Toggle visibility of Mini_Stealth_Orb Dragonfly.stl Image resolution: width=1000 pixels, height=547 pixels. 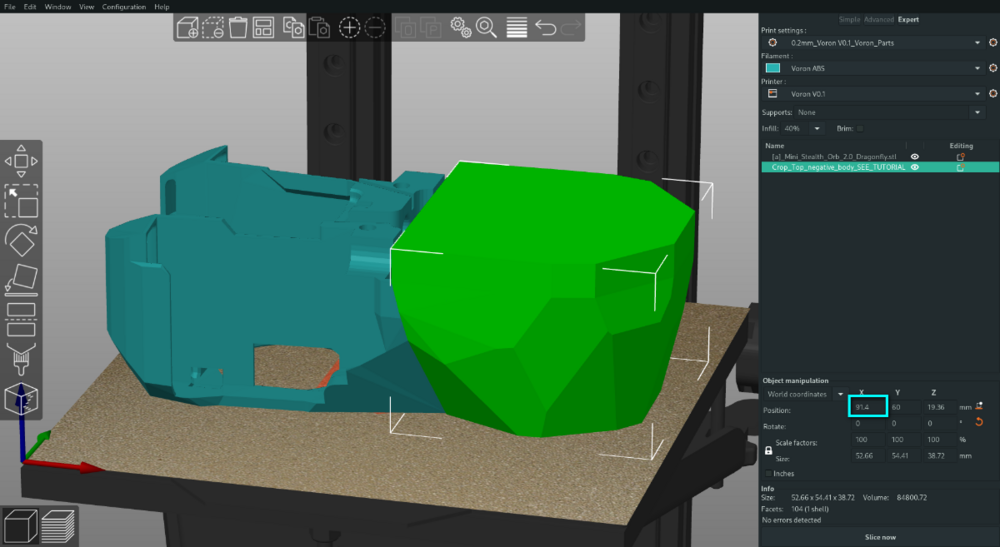(x=915, y=156)
